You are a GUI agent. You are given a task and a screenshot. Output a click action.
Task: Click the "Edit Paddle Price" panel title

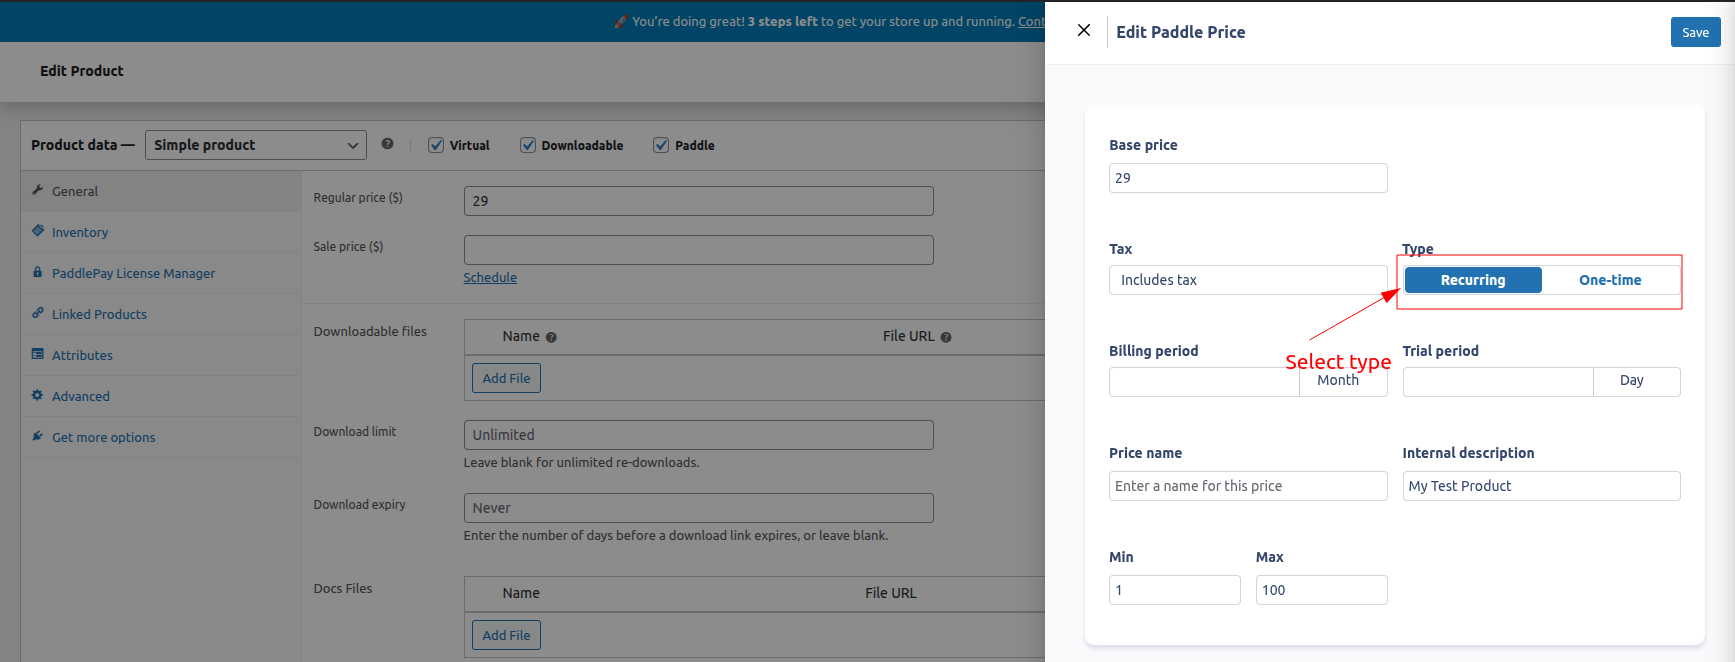[x=1181, y=32]
